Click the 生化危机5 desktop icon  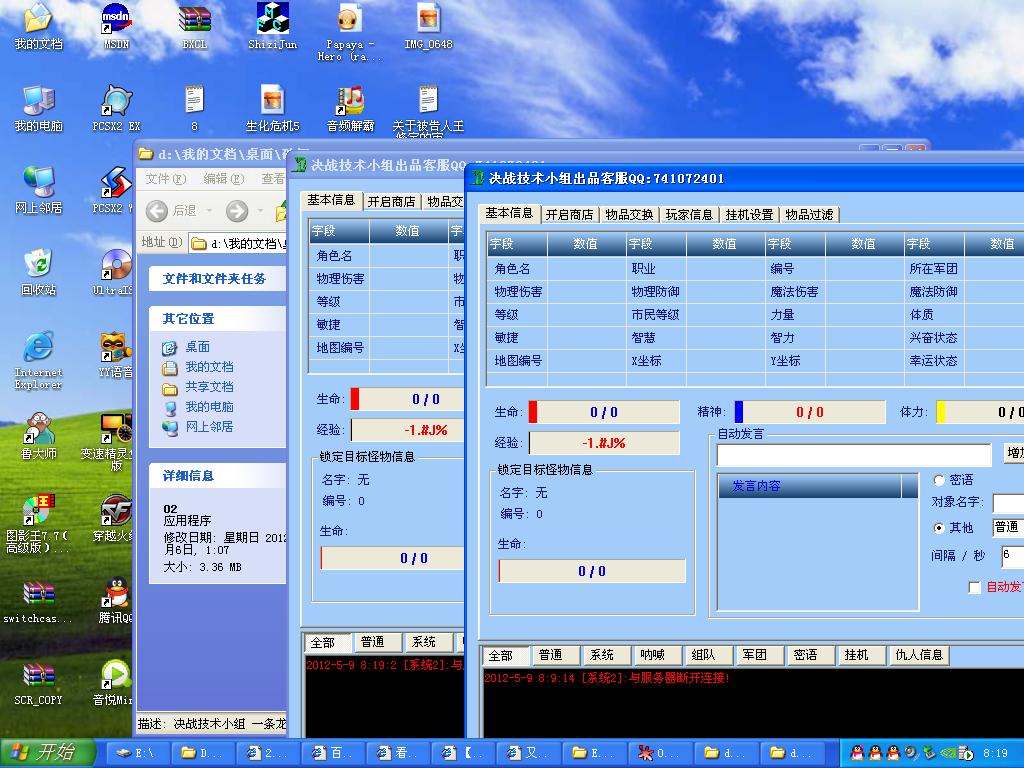(272, 108)
